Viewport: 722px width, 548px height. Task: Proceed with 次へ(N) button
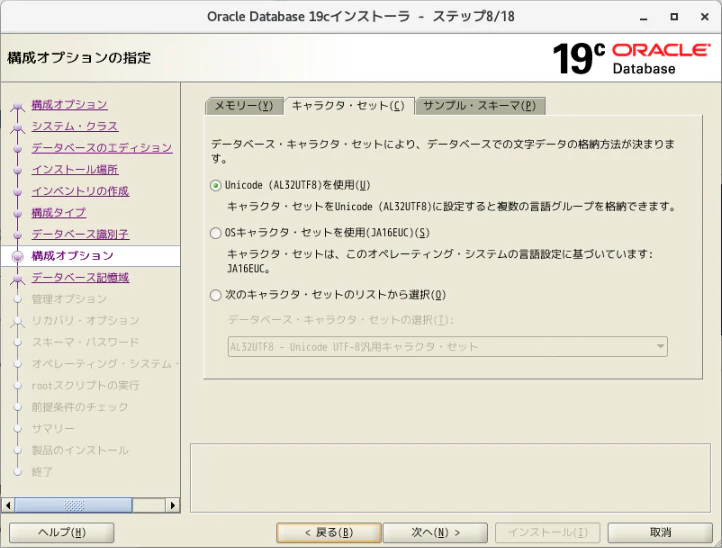pos(435,533)
